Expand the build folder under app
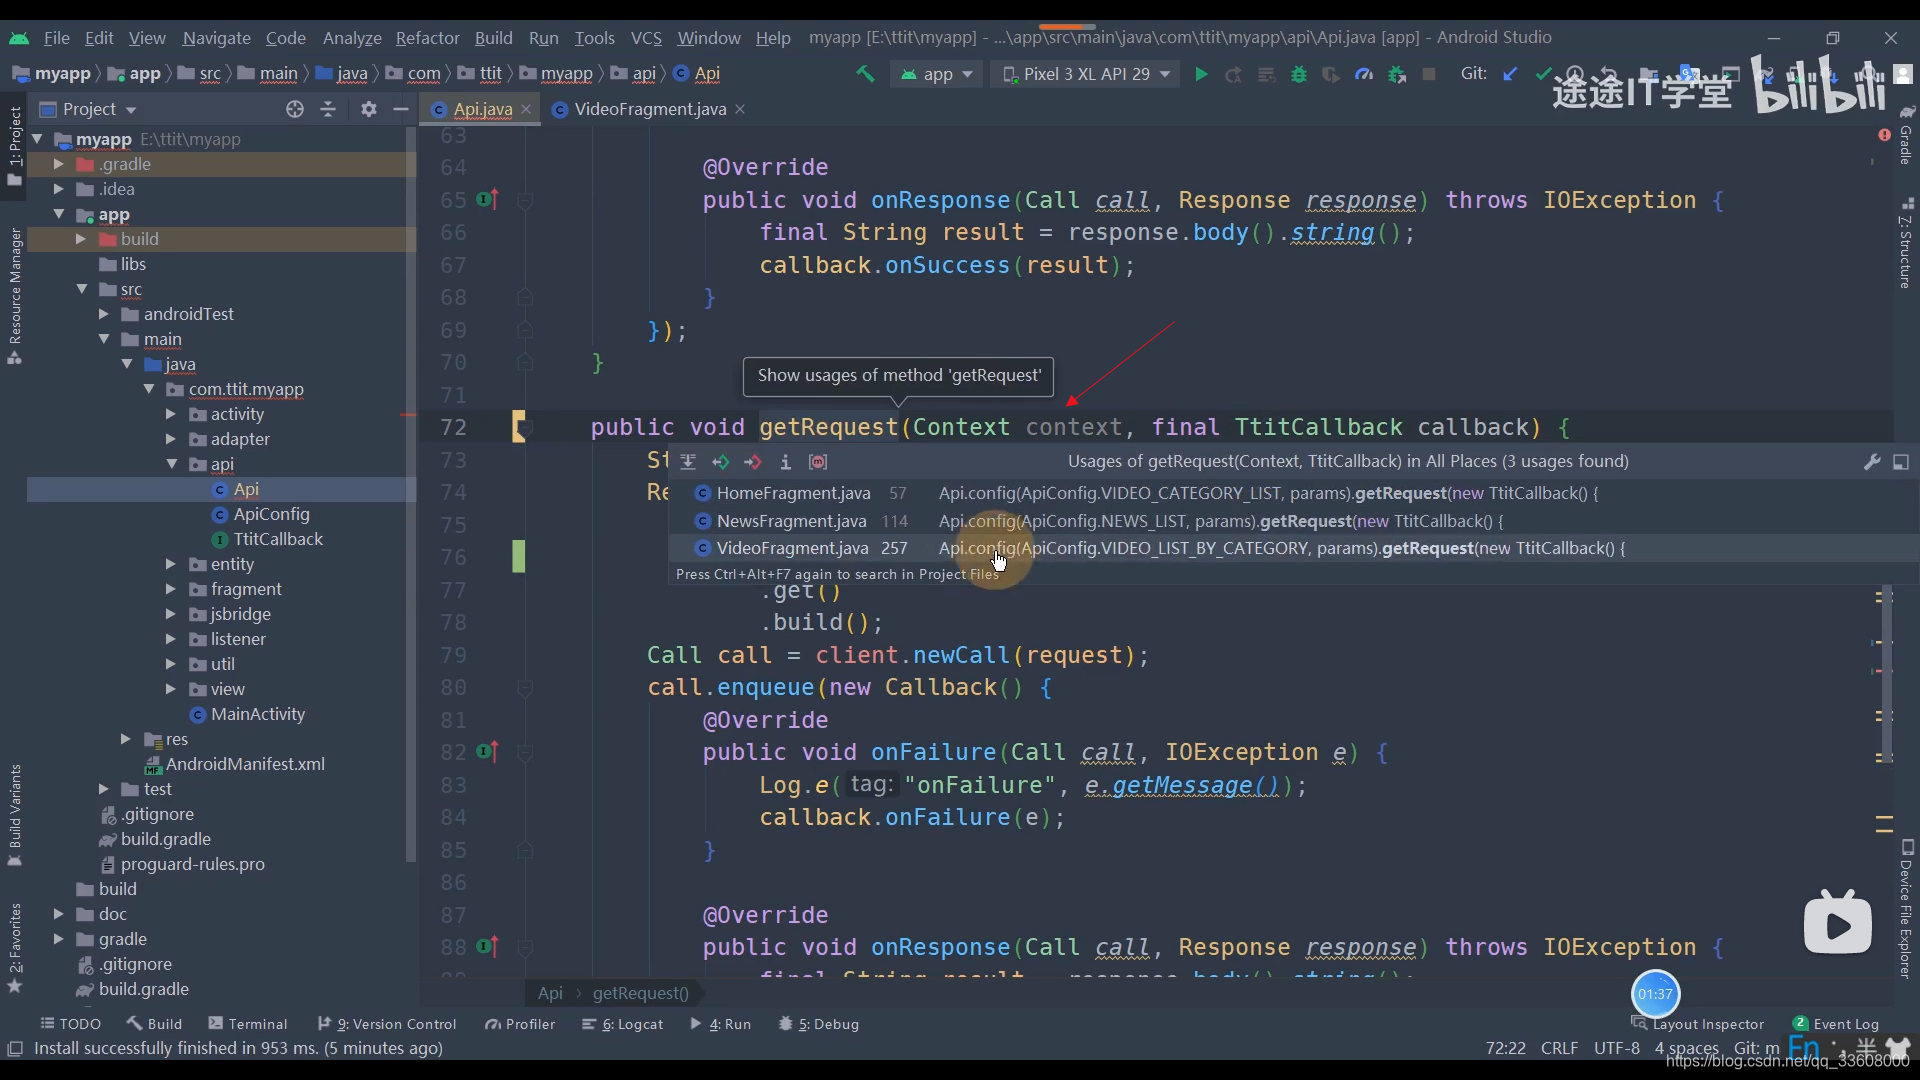Image resolution: width=1920 pixels, height=1080 pixels. pos(80,239)
